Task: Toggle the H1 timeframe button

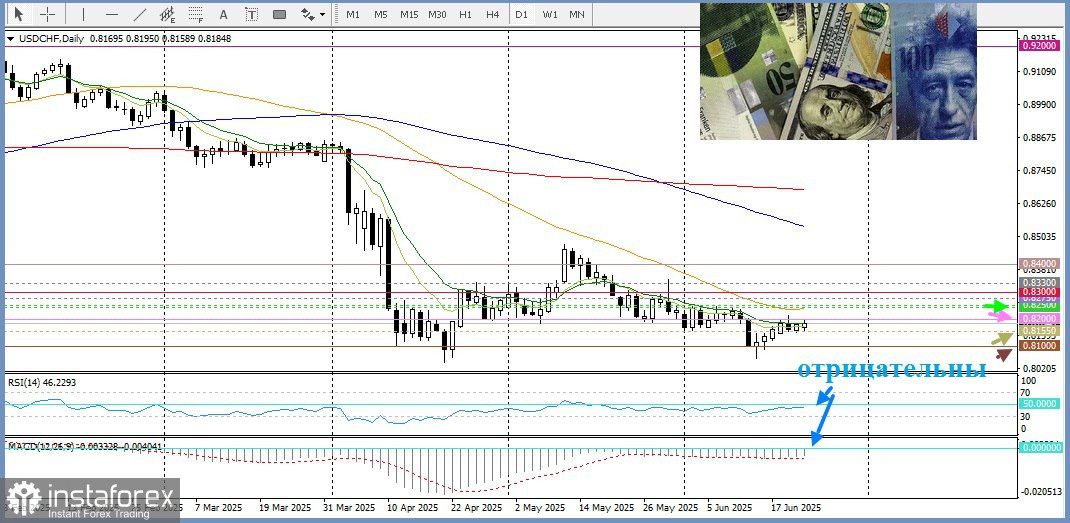Action: click(x=465, y=14)
